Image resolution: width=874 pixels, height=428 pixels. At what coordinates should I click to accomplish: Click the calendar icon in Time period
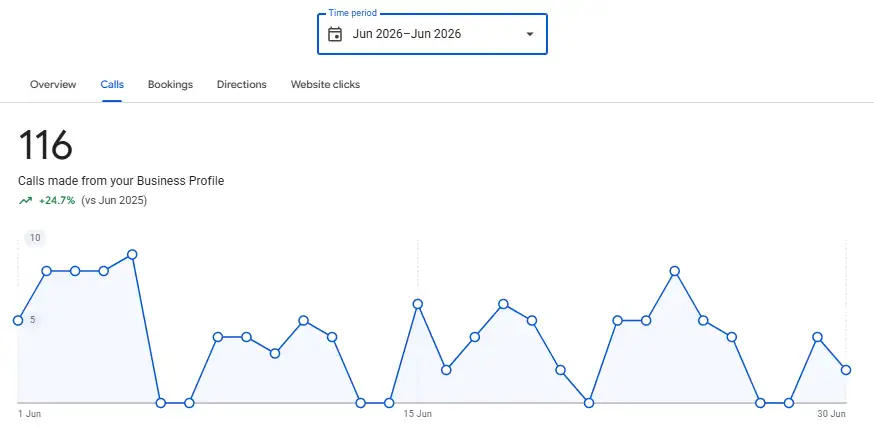click(334, 34)
